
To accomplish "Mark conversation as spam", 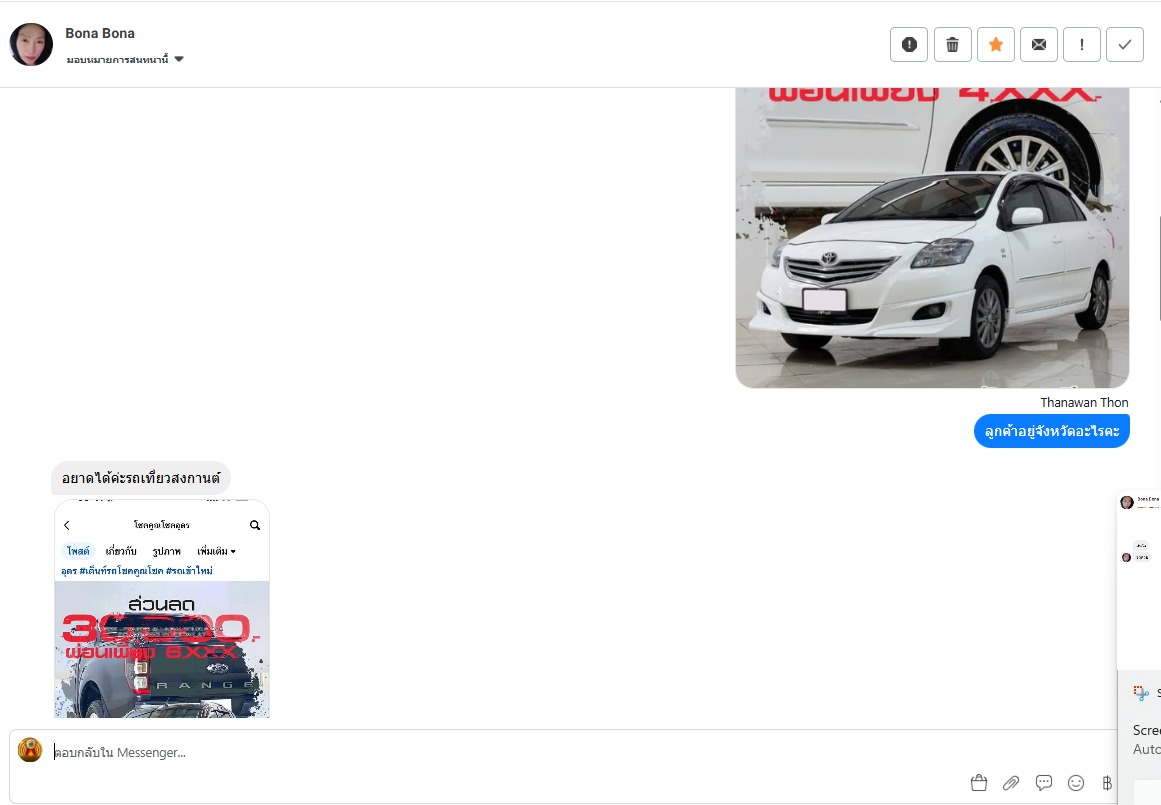I will coord(909,44).
